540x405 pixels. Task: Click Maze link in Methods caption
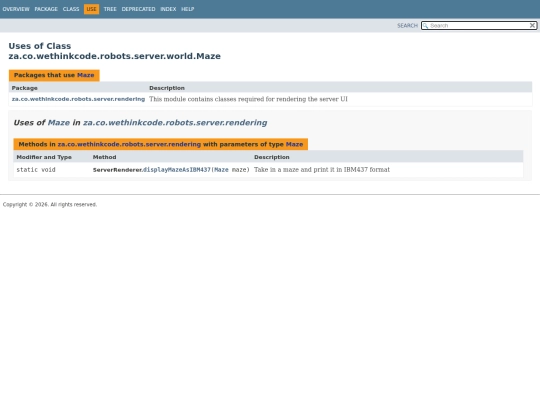[294, 144]
